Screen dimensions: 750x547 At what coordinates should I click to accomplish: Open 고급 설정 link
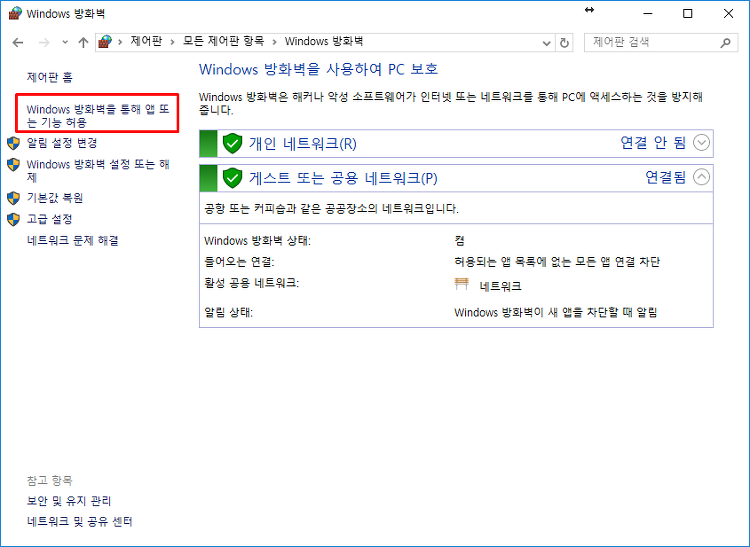coord(50,219)
